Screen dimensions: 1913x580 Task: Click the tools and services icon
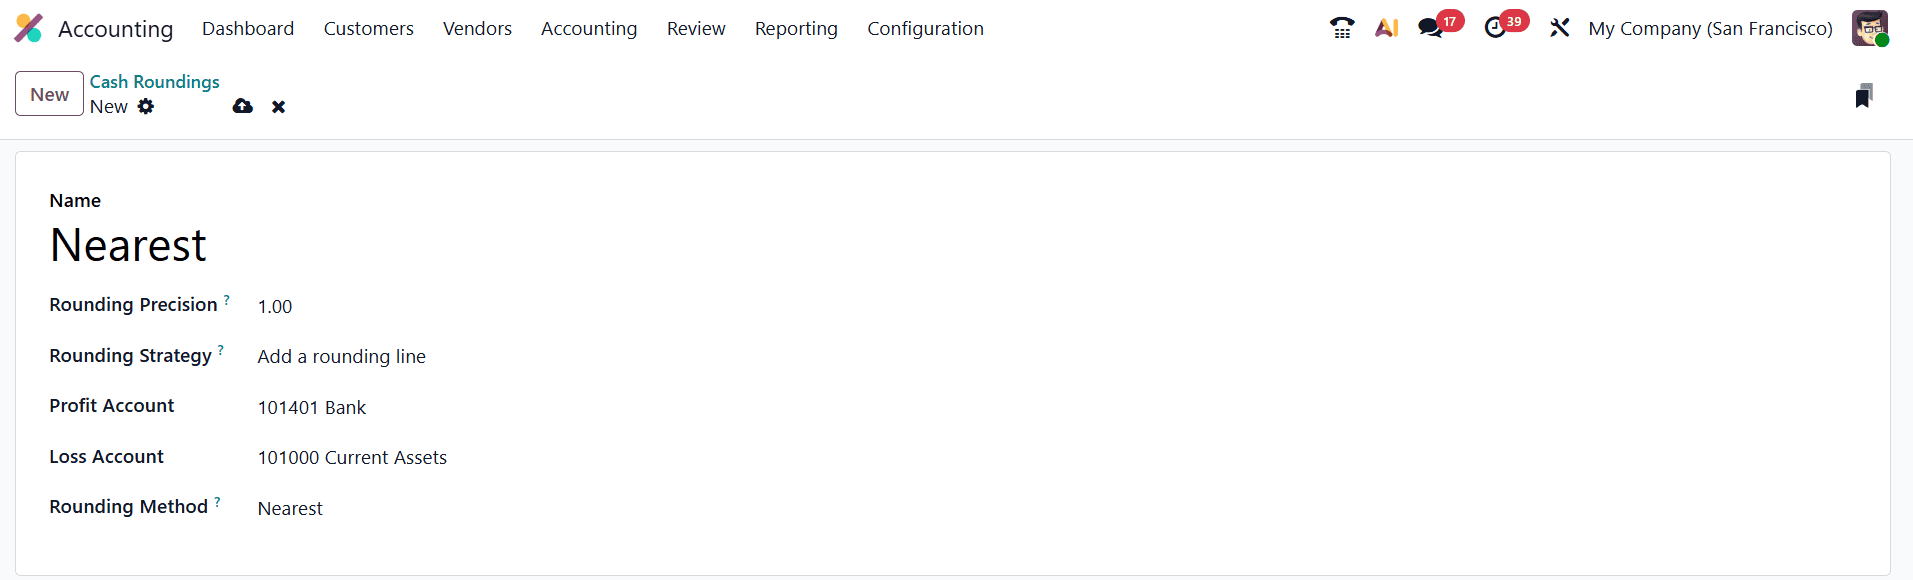[x=1560, y=28]
